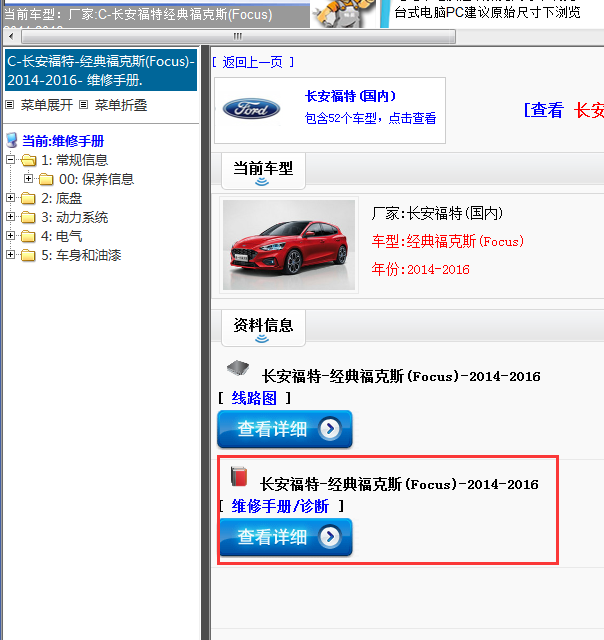Open the 长安福特(国内) link
This screenshot has height=640, width=604.
tap(351, 96)
